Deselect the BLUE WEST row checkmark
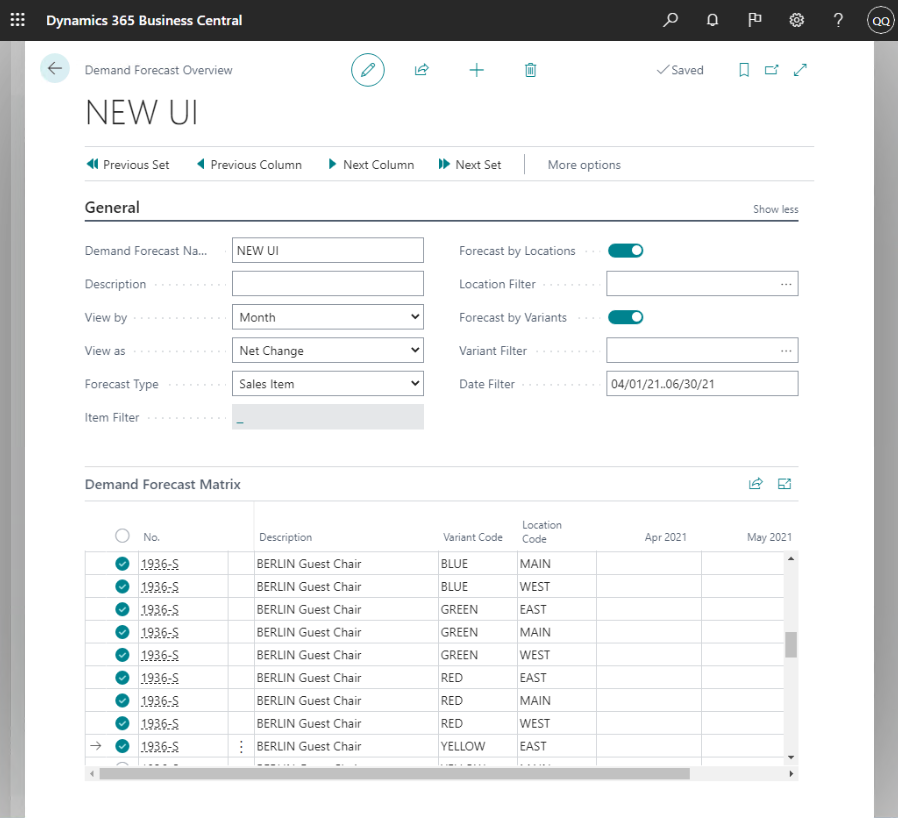Image resolution: width=898 pixels, height=819 pixels. pyautogui.click(x=122, y=586)
